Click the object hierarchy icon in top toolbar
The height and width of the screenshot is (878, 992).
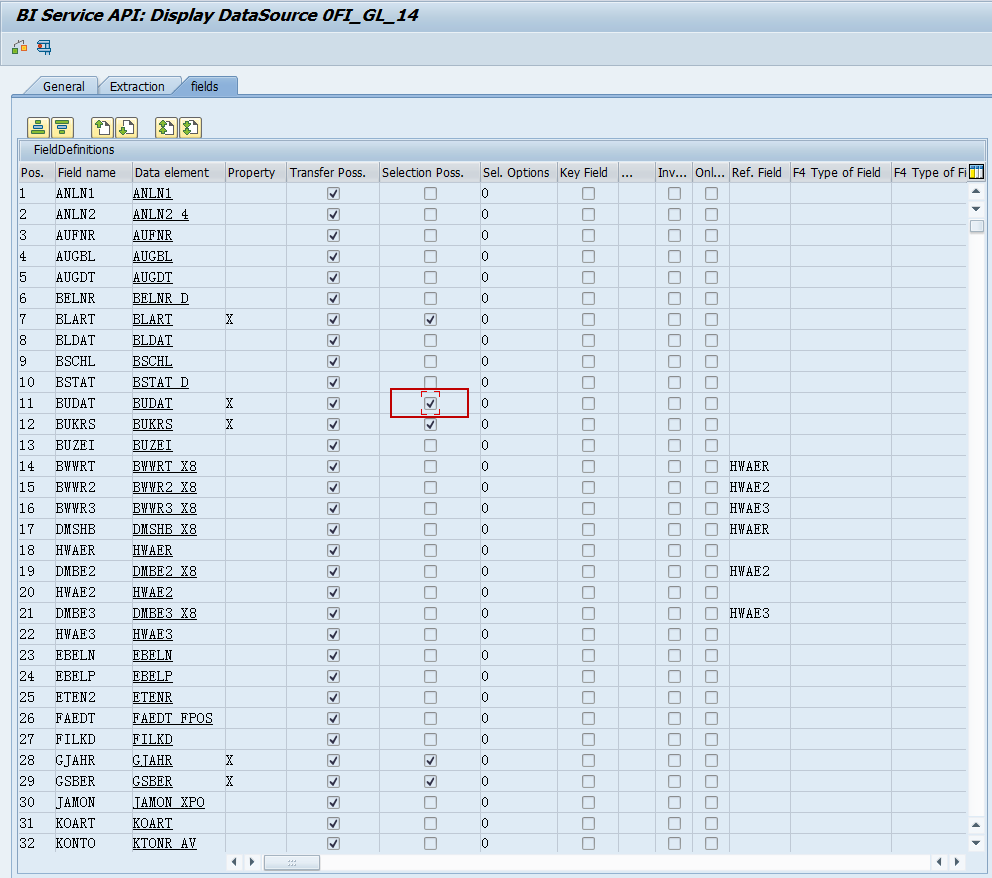pyautogui.click(x=19, y=47)
